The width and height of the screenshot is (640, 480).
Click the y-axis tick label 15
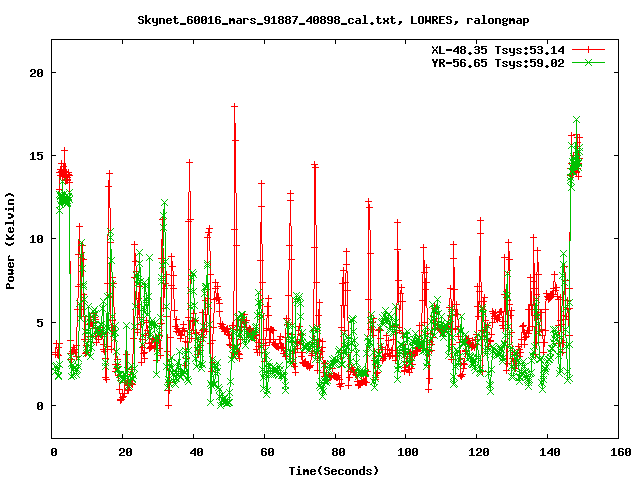pyautogui.click(x=36, y=156)
